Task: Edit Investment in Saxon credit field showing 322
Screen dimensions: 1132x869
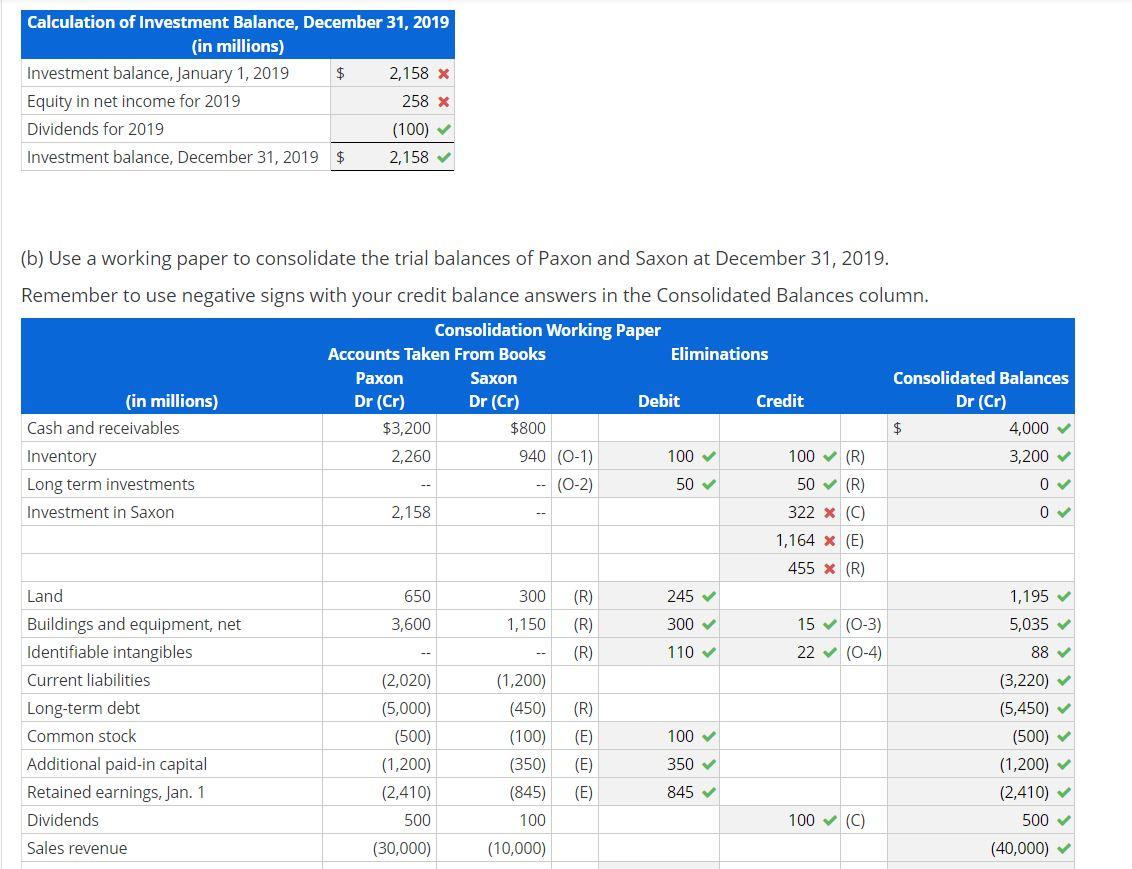Action: (x=780, y=512)
